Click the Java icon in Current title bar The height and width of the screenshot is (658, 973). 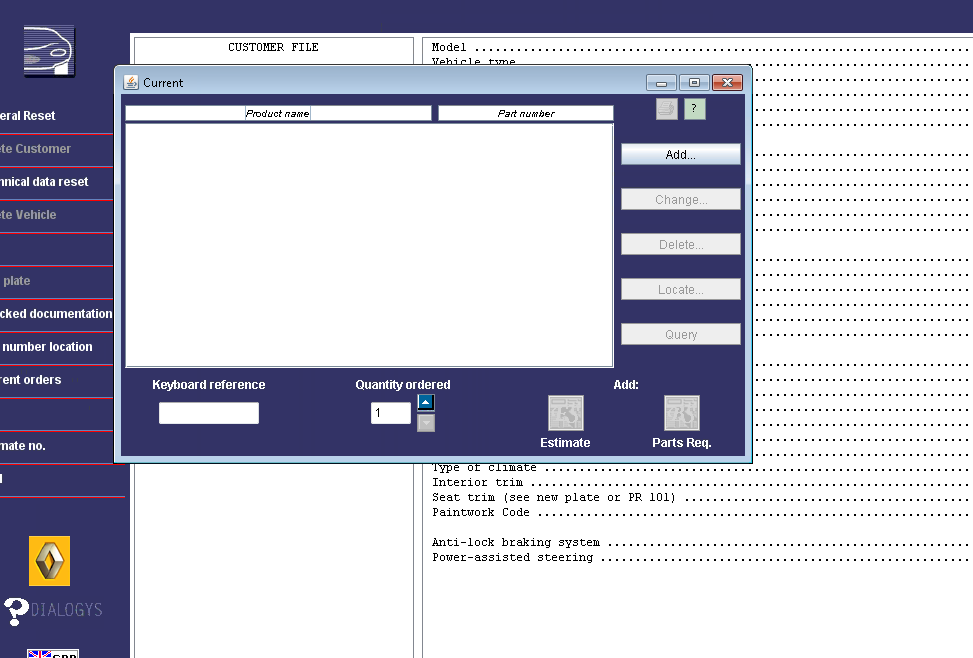click(131, 83)
